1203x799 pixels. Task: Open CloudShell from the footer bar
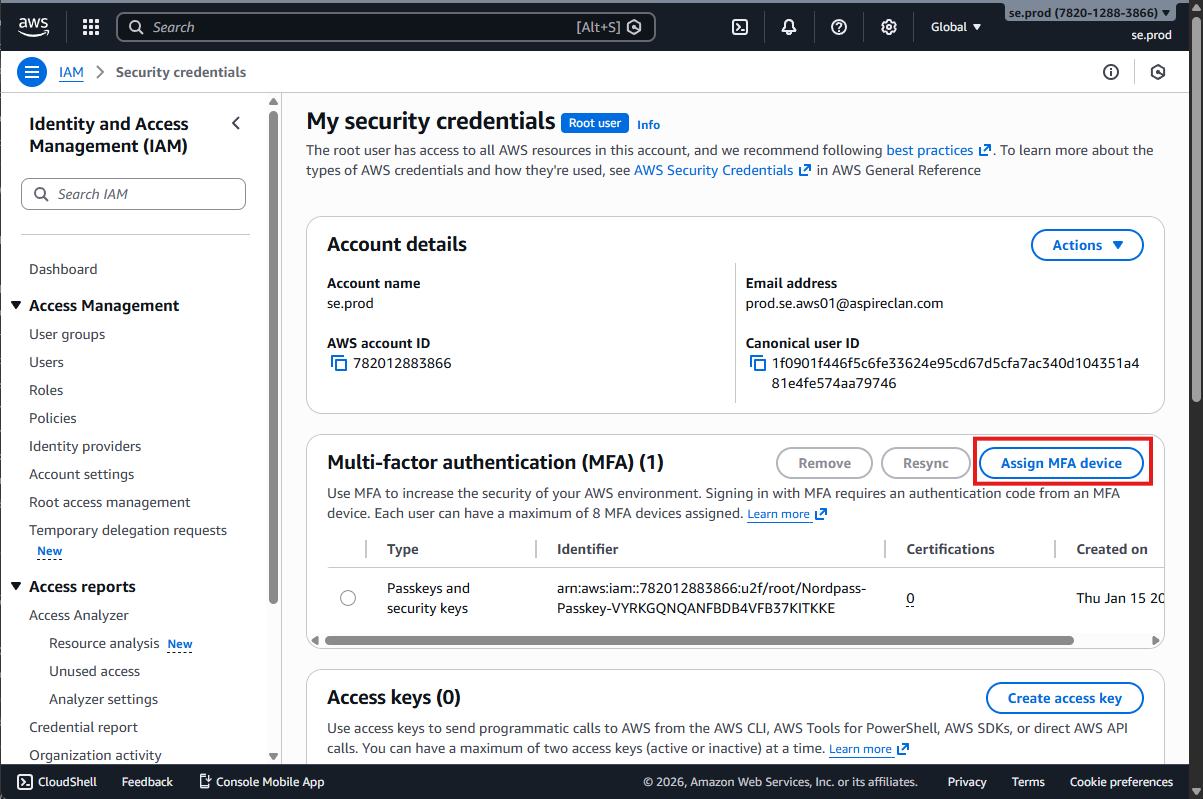tap(57, 782)
